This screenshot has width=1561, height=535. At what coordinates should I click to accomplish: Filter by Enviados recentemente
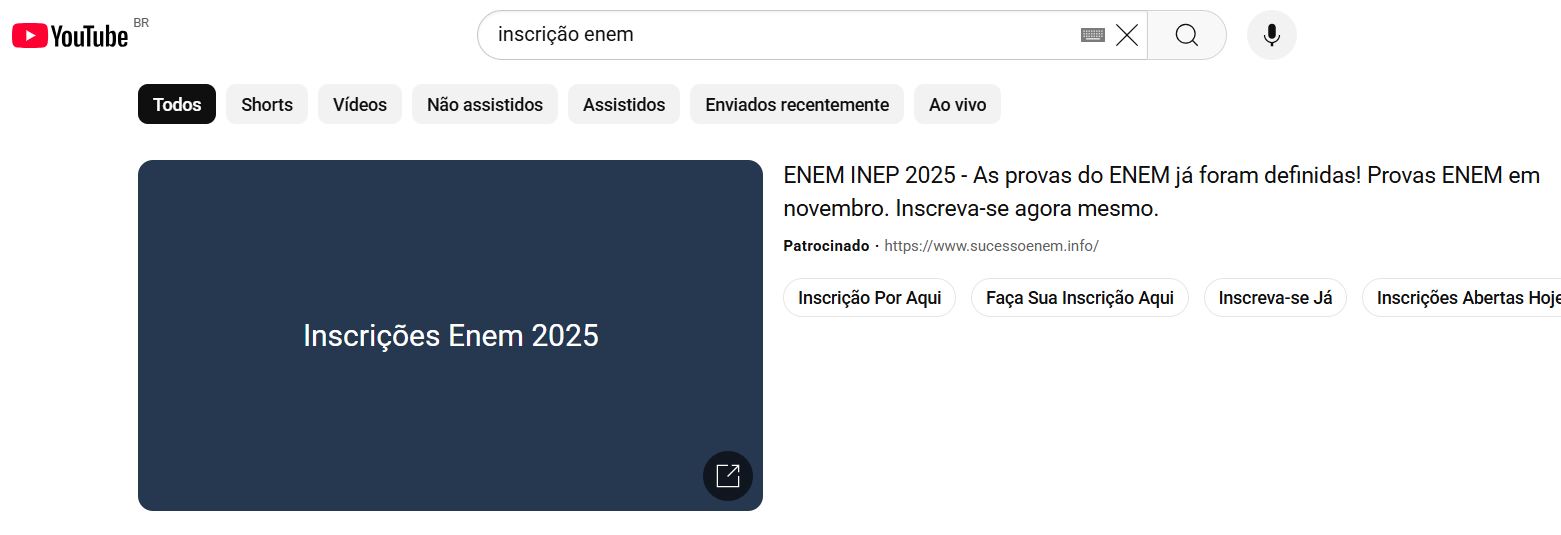(797, 104)
